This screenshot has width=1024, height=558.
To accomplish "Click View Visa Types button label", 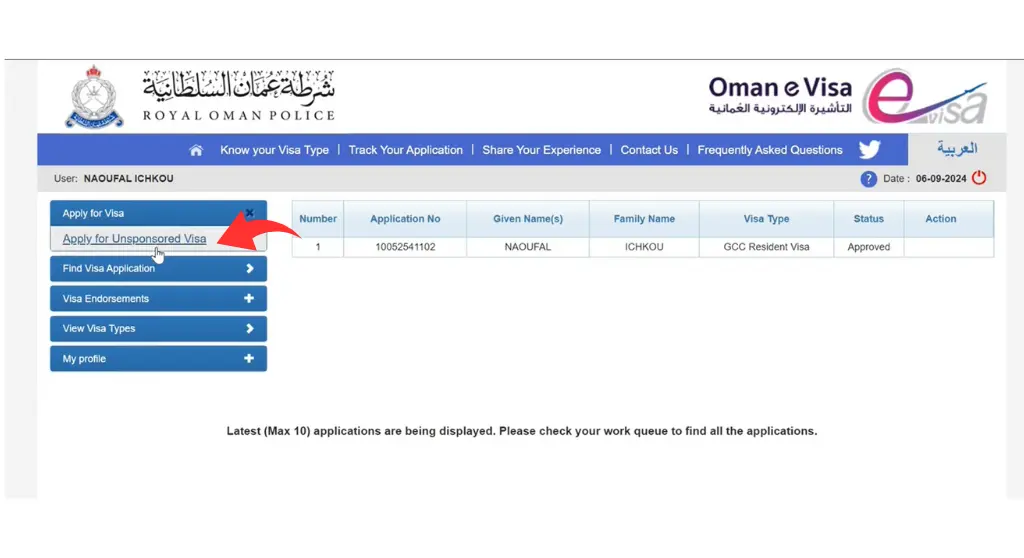I will pyautogui.click(x=99, y=329).
